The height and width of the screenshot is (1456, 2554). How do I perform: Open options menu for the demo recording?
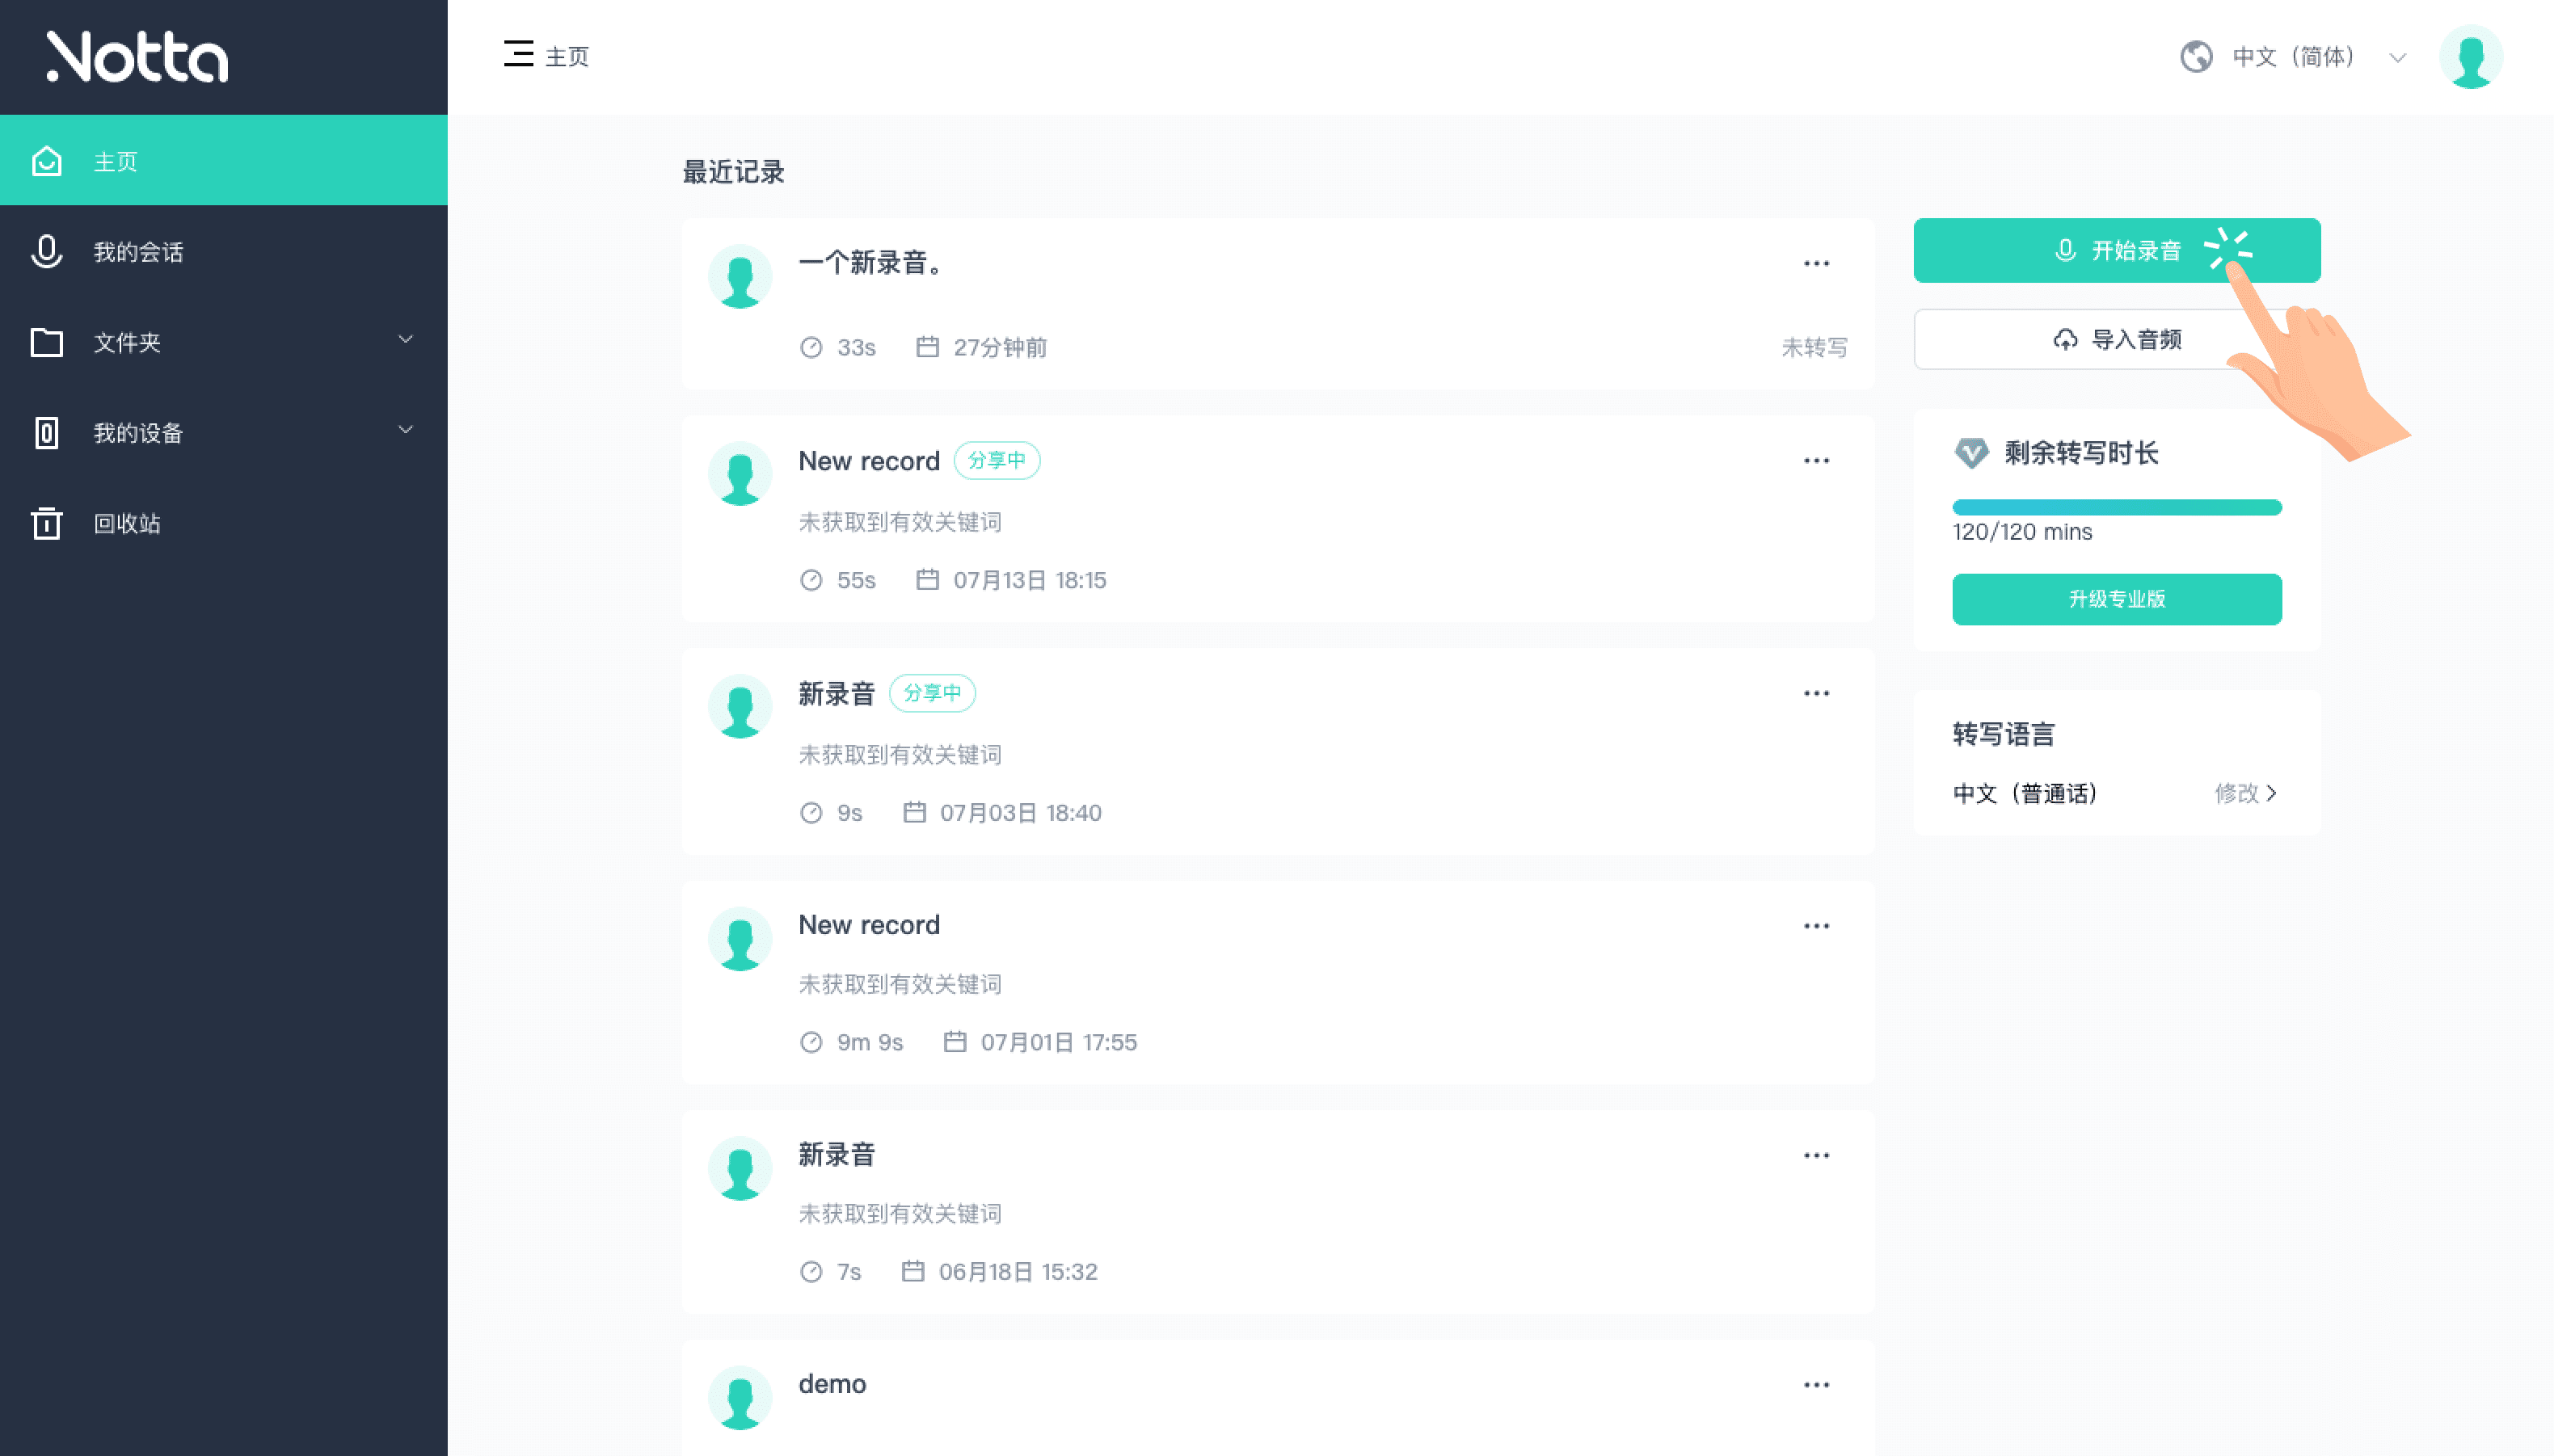pyautogui.click(x=1816, y=1384)
